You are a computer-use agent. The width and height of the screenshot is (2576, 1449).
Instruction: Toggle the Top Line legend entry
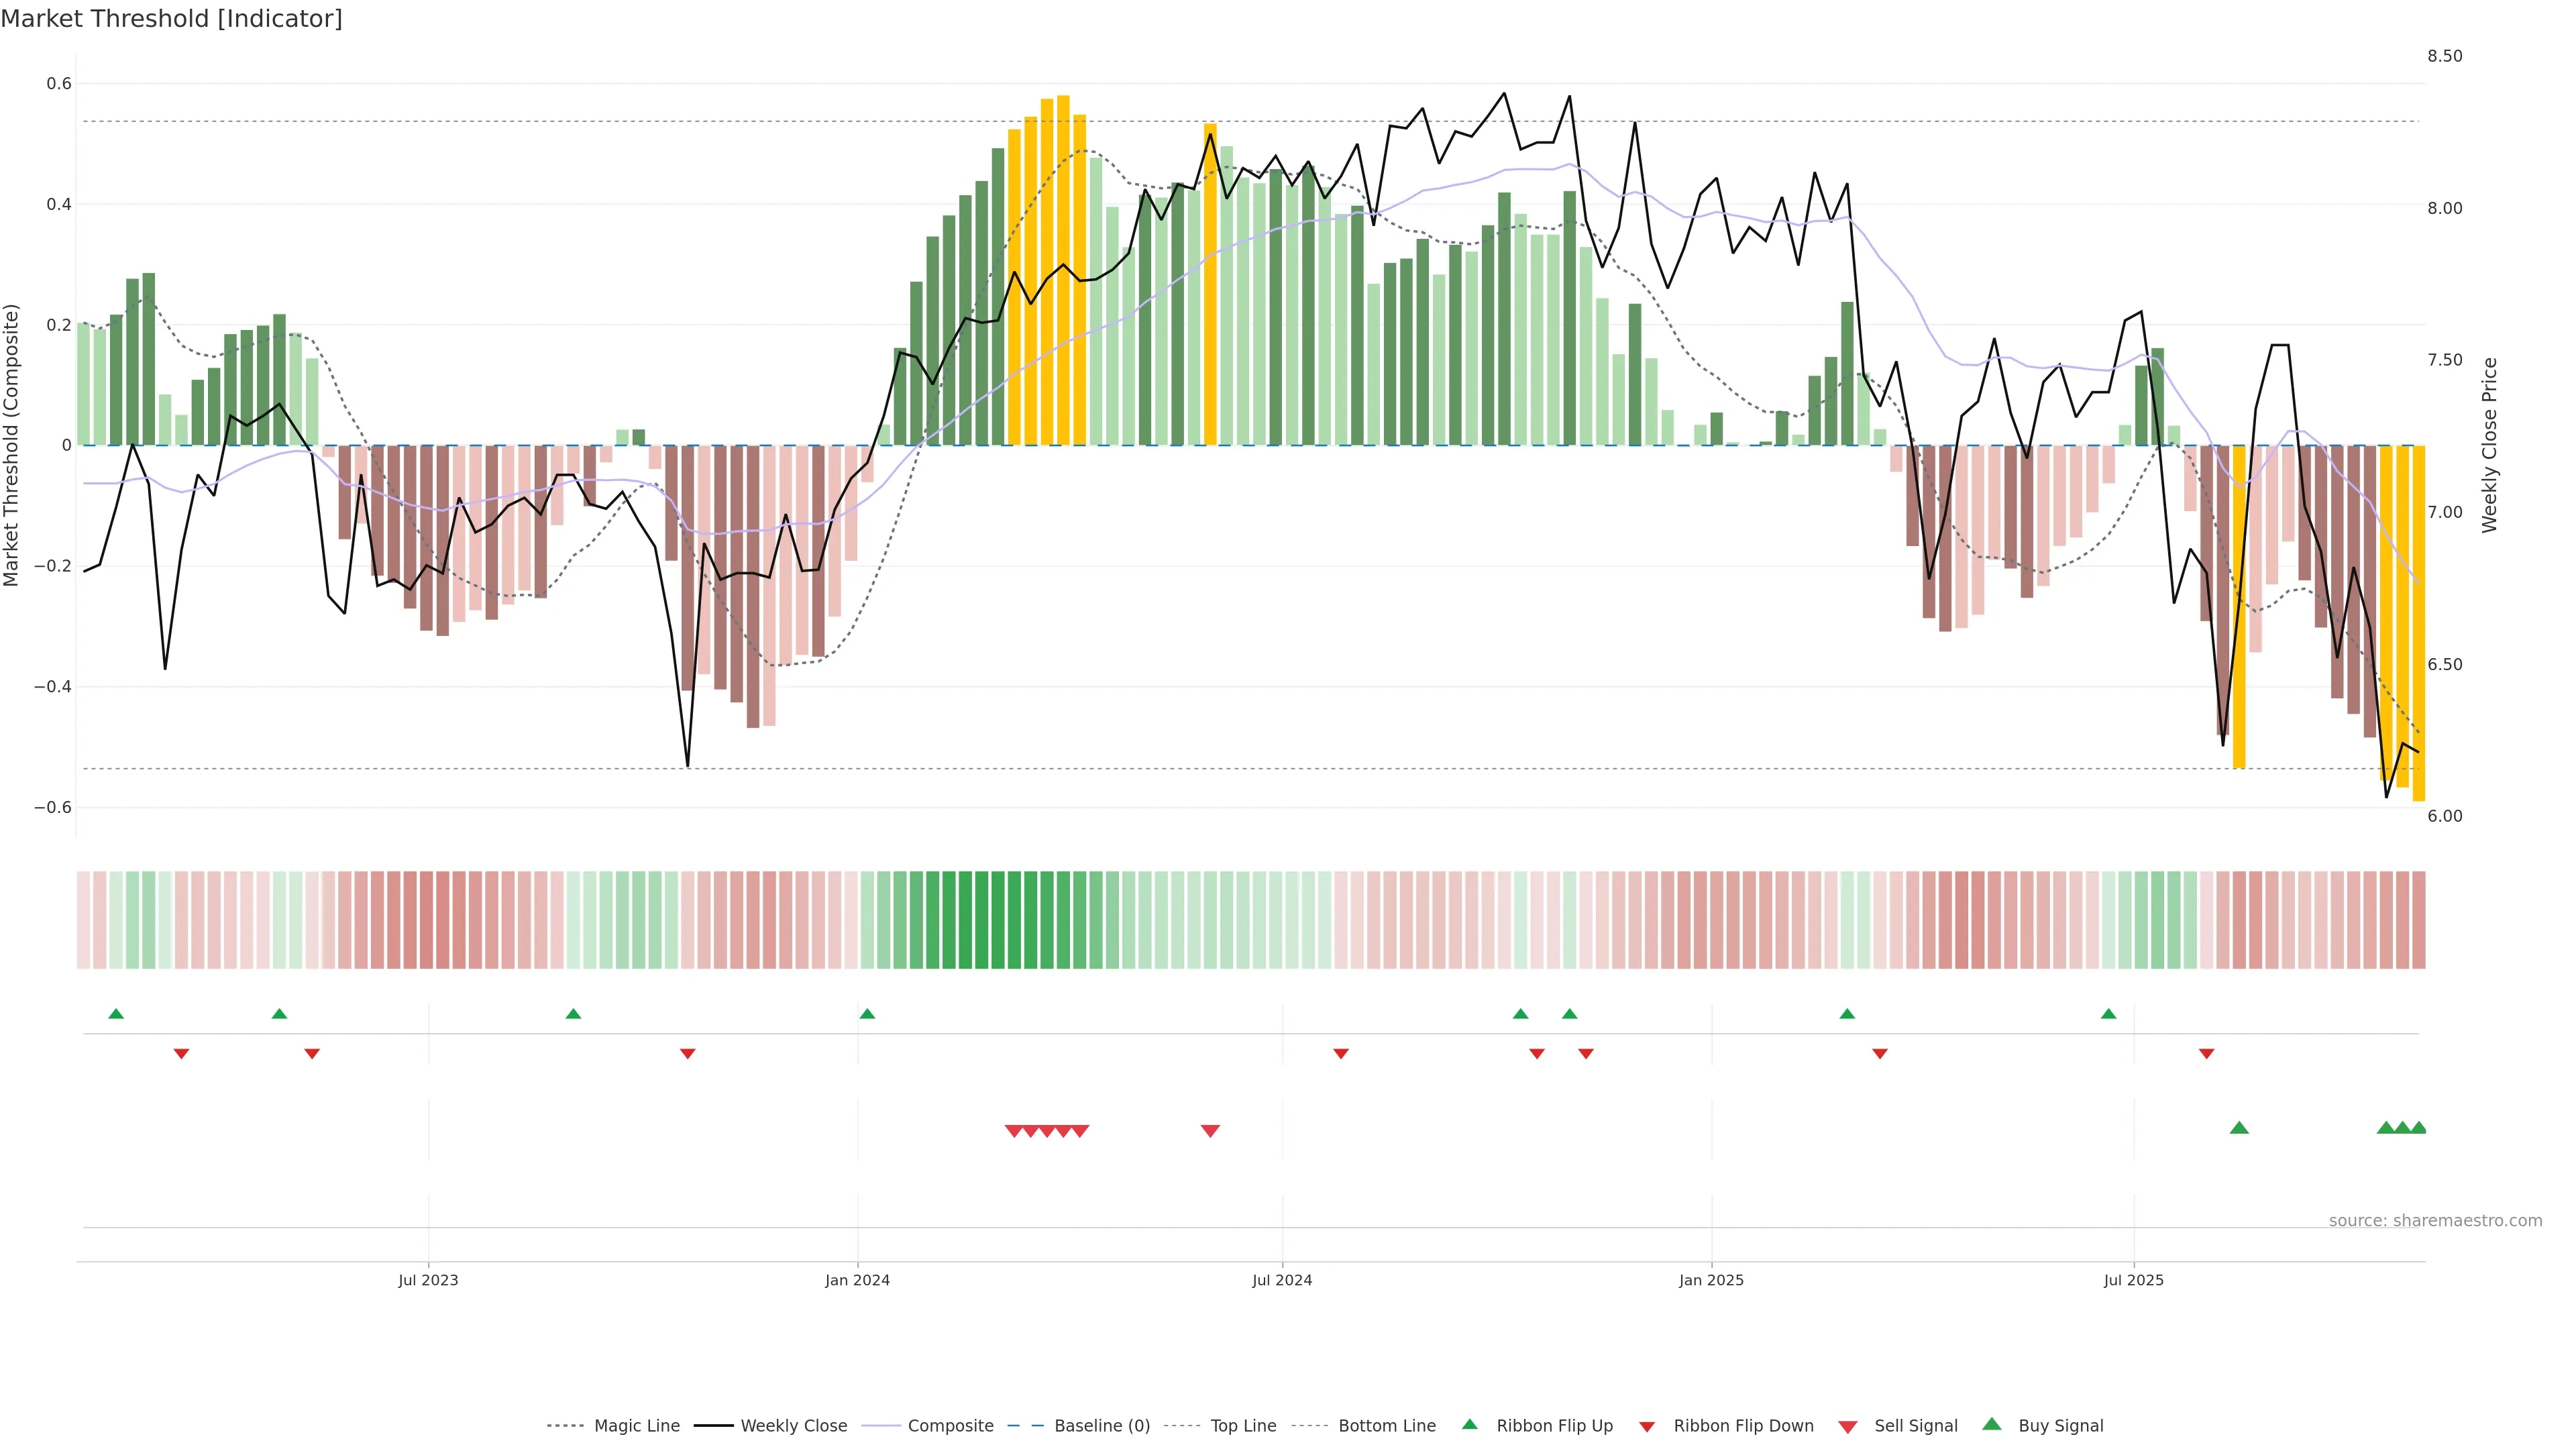[1243, 1426]
